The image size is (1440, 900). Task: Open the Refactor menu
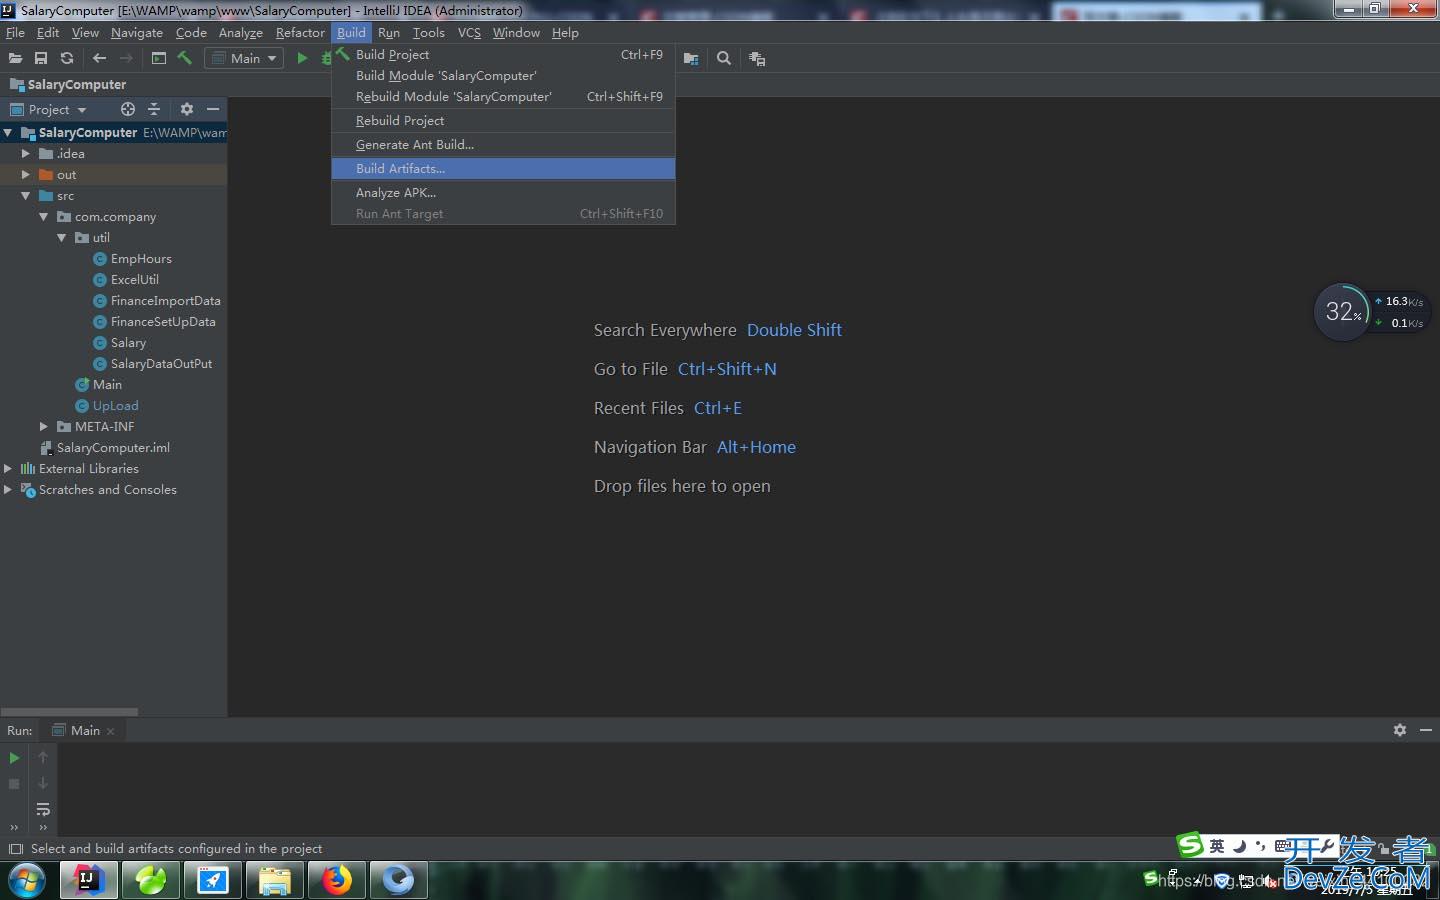click(300, 32)
